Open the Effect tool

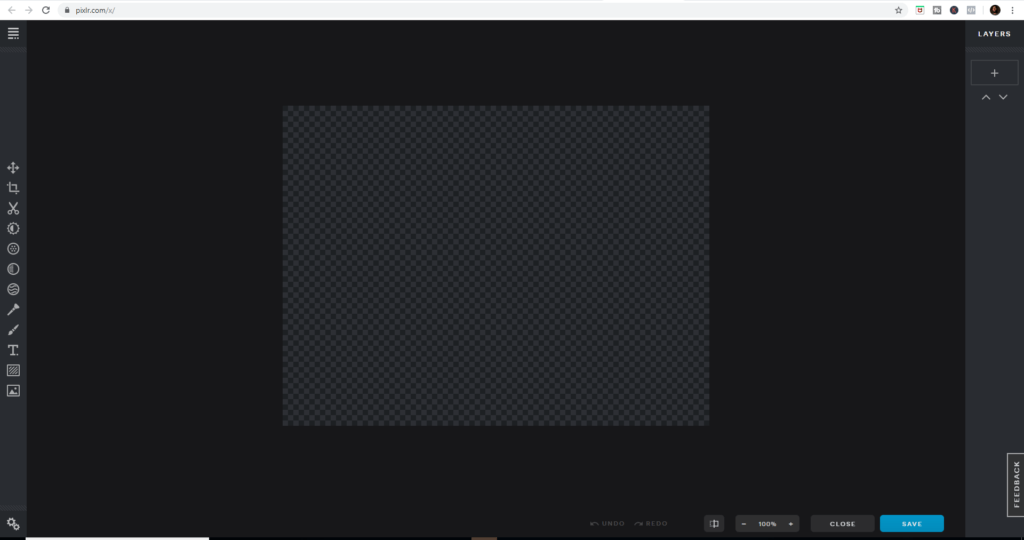point(13,269)
